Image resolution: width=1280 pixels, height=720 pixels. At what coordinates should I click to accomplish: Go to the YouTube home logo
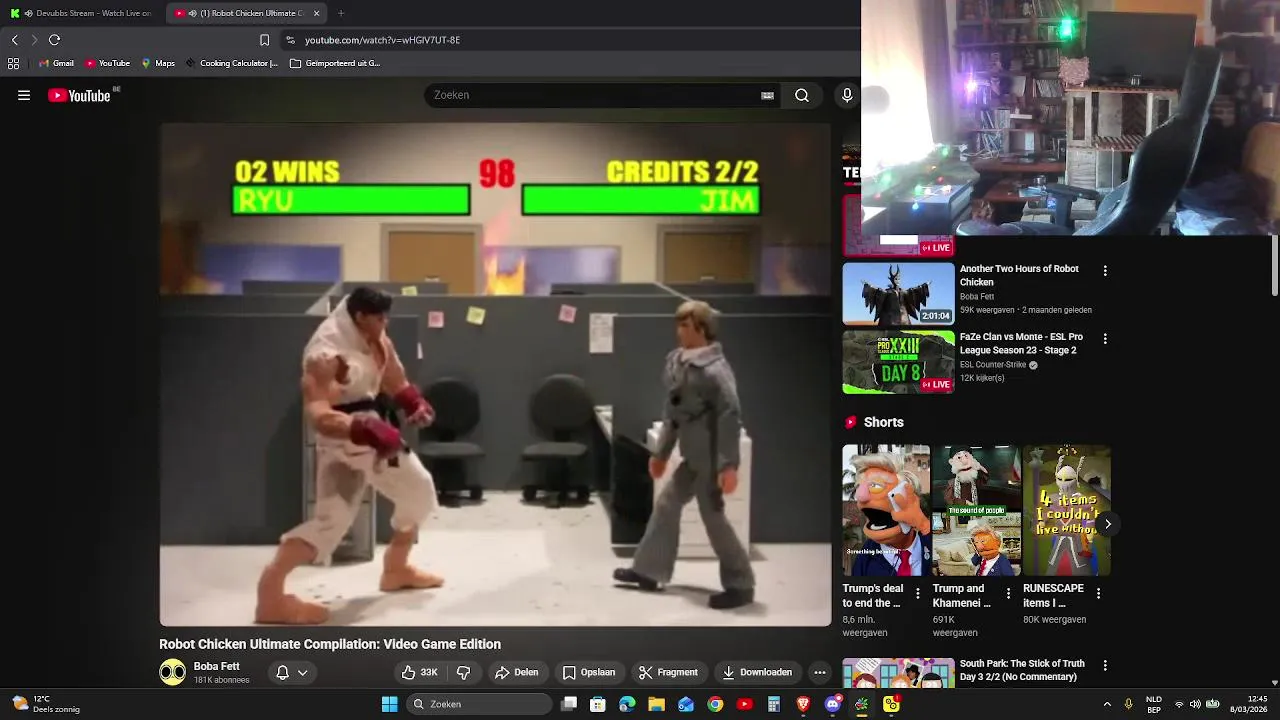(x=79, y=95)
